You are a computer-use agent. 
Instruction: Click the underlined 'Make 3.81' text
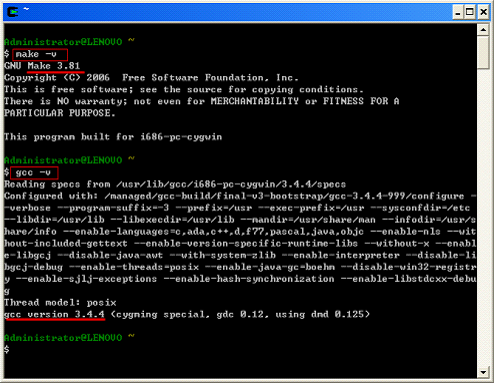point(54,66)
